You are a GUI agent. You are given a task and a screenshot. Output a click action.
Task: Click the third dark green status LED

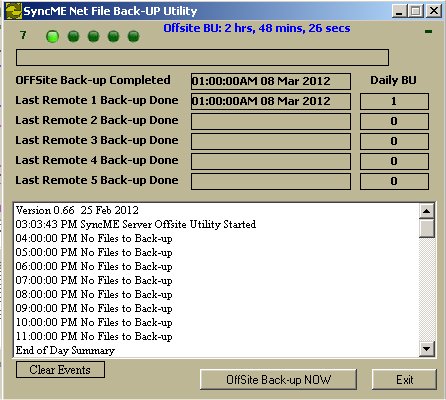pyautogui.click(x=93, y=36)
